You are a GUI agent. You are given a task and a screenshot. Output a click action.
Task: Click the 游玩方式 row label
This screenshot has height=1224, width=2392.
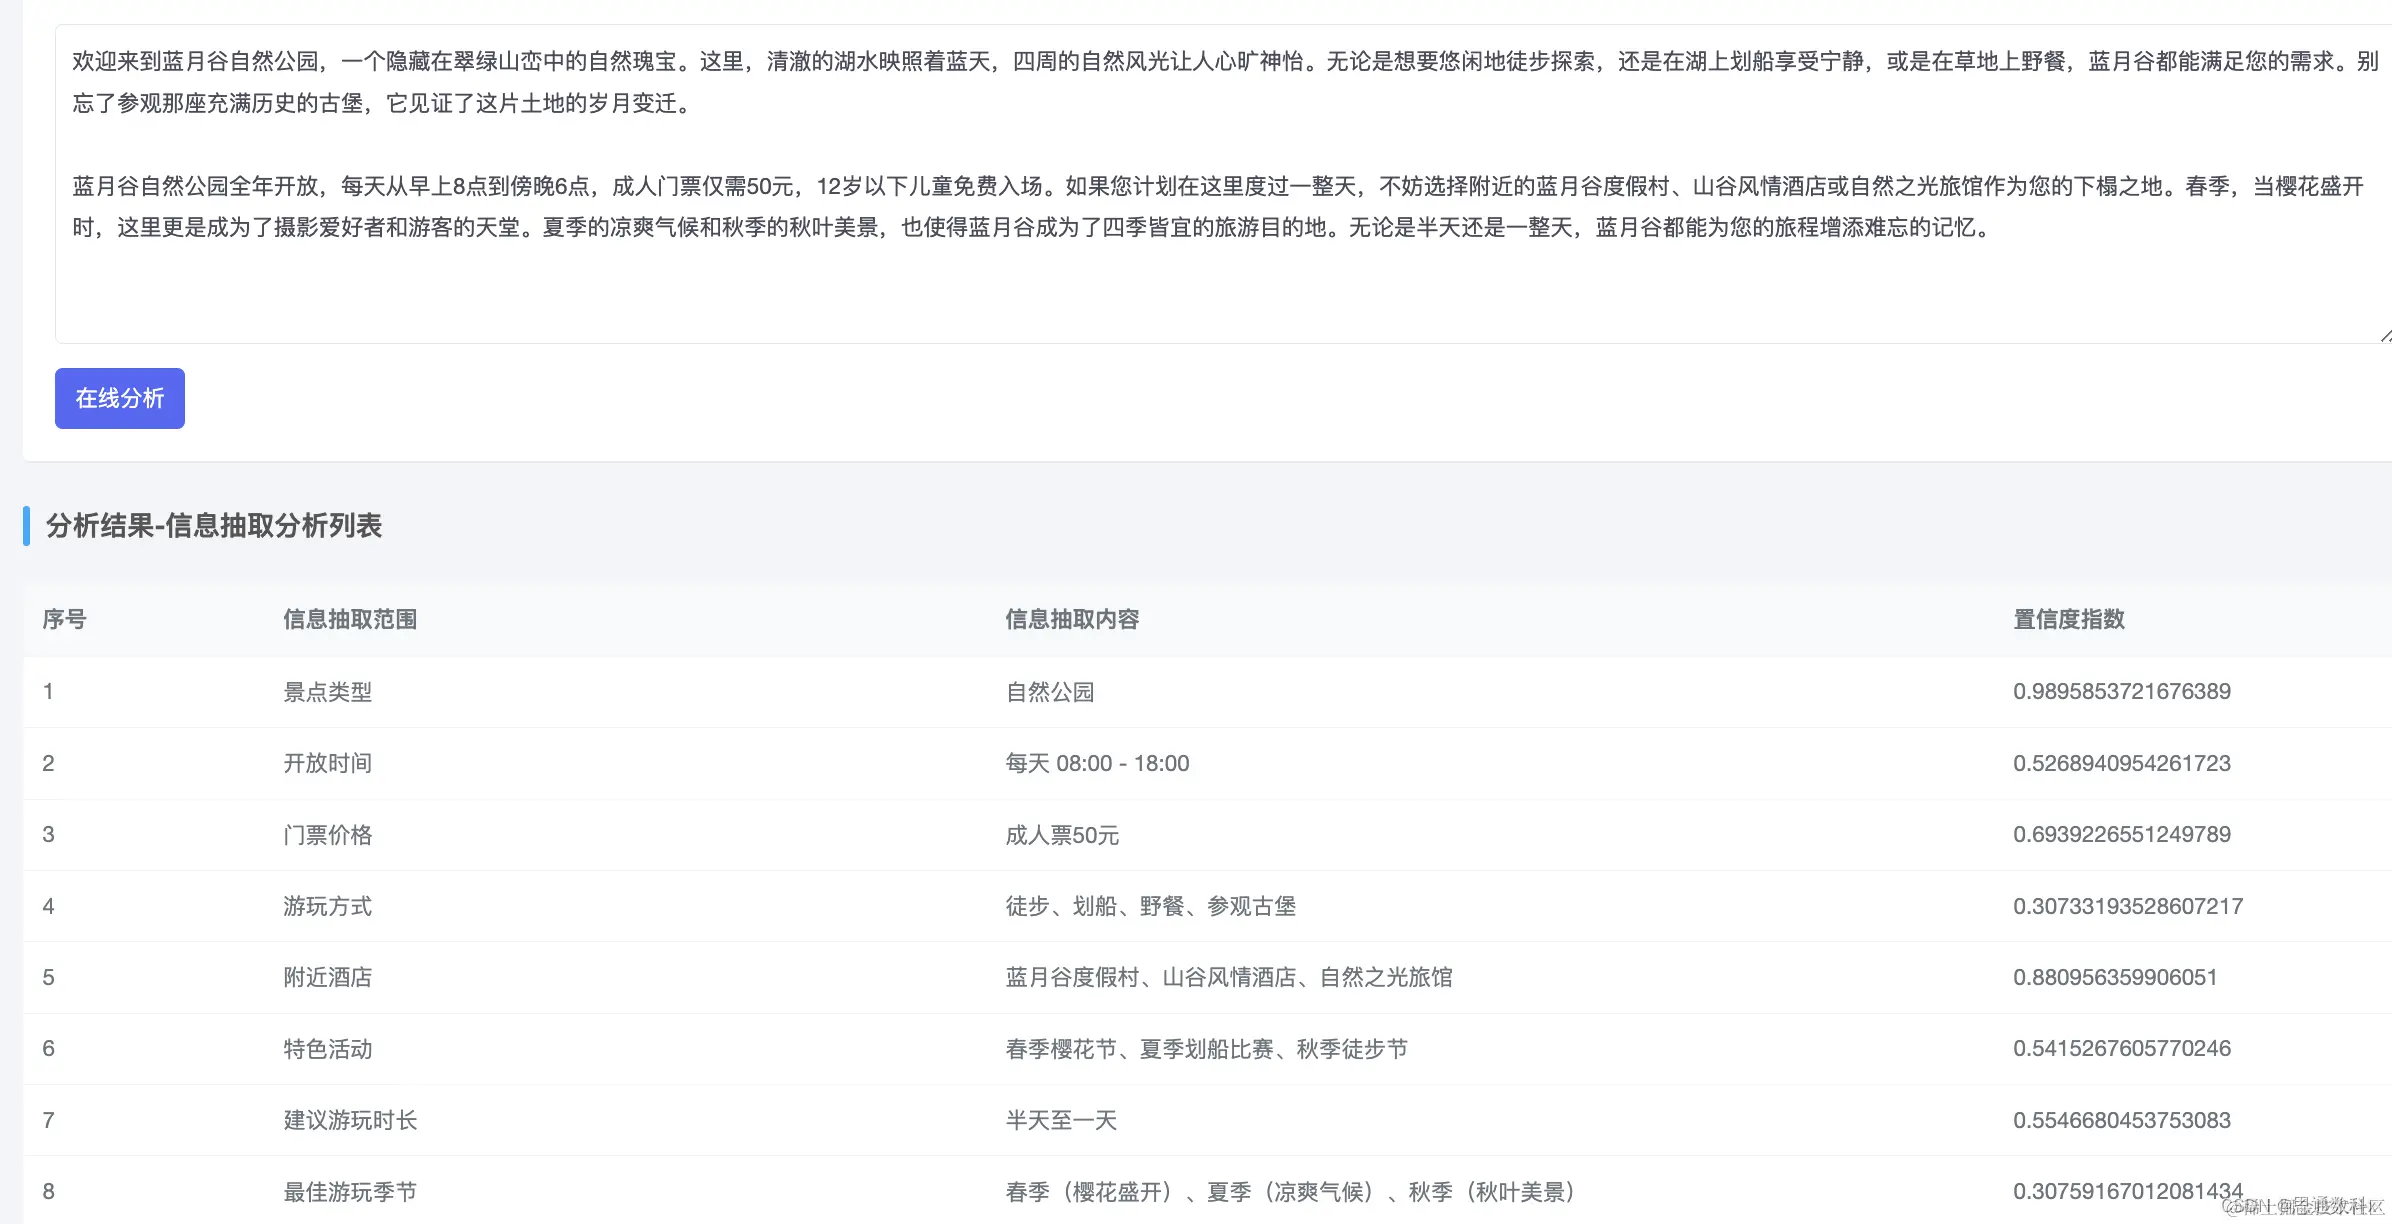(327, 906)
